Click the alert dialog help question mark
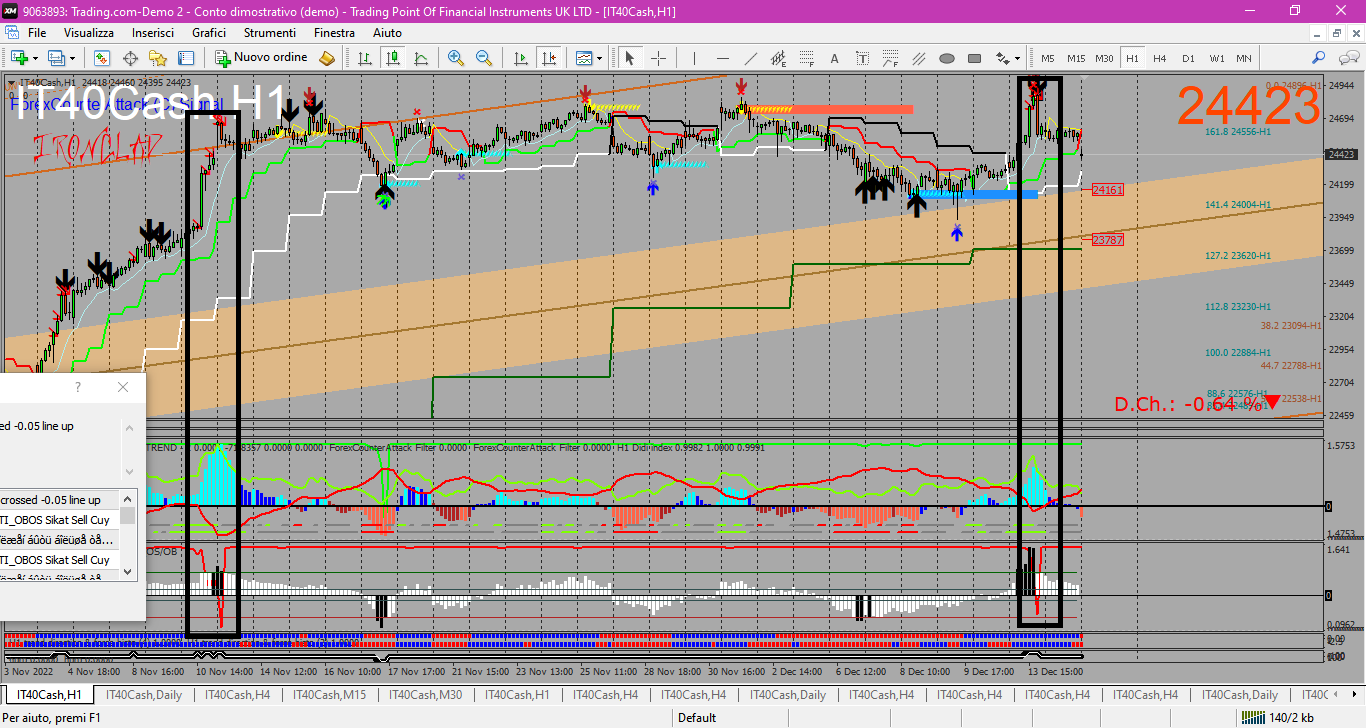The width and height of the screenshot is (1366, 728). [78, 387]
